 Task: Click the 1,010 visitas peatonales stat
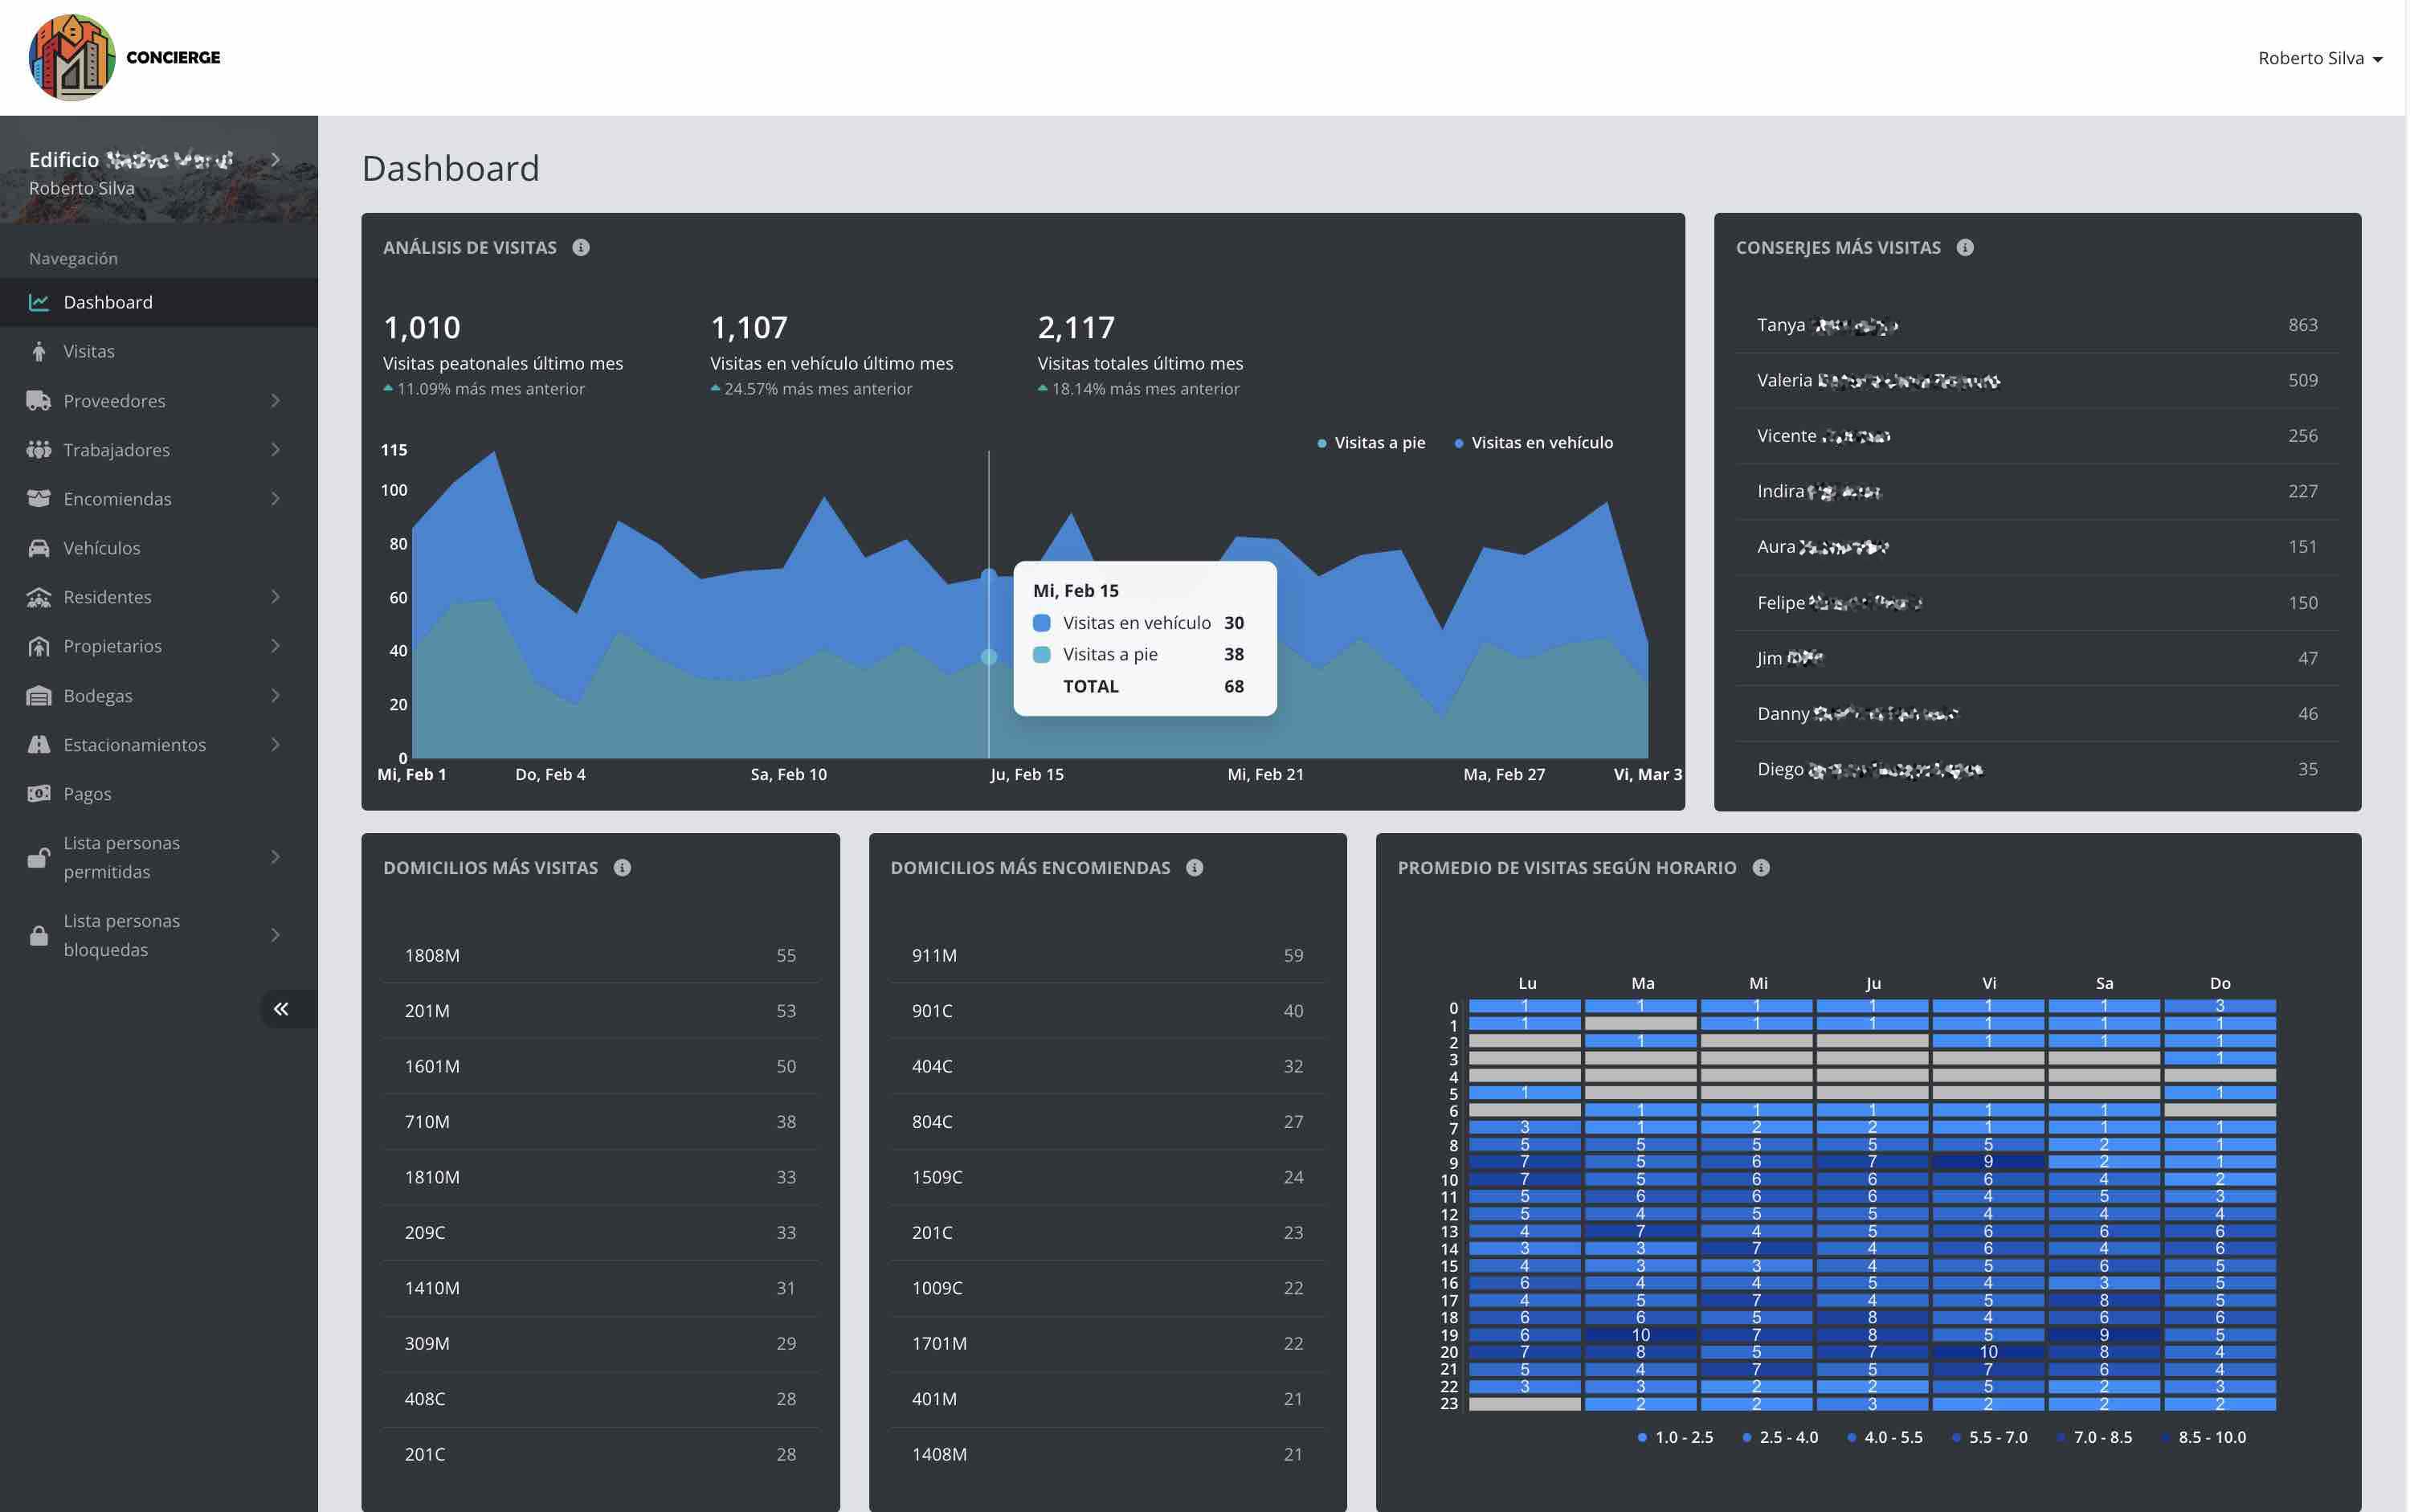pyautogui.click(x=503, y=355)
